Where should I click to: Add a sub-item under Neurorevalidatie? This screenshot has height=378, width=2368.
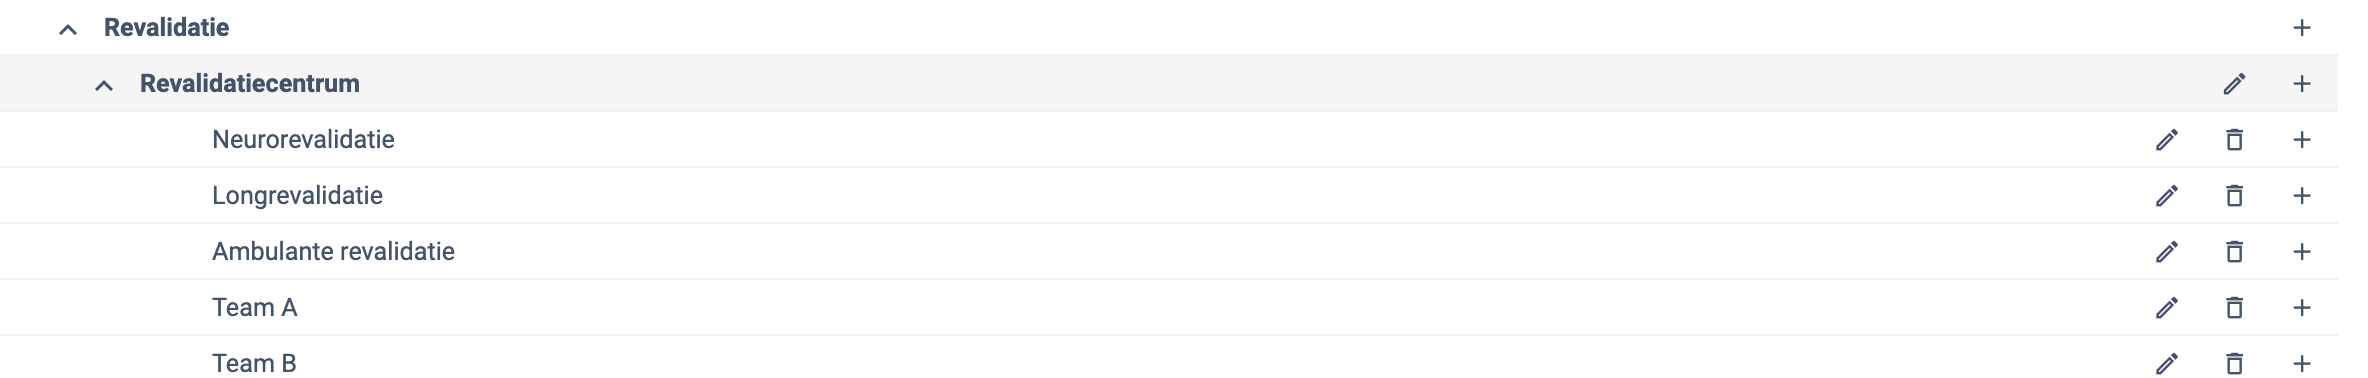click(2302, 140)
